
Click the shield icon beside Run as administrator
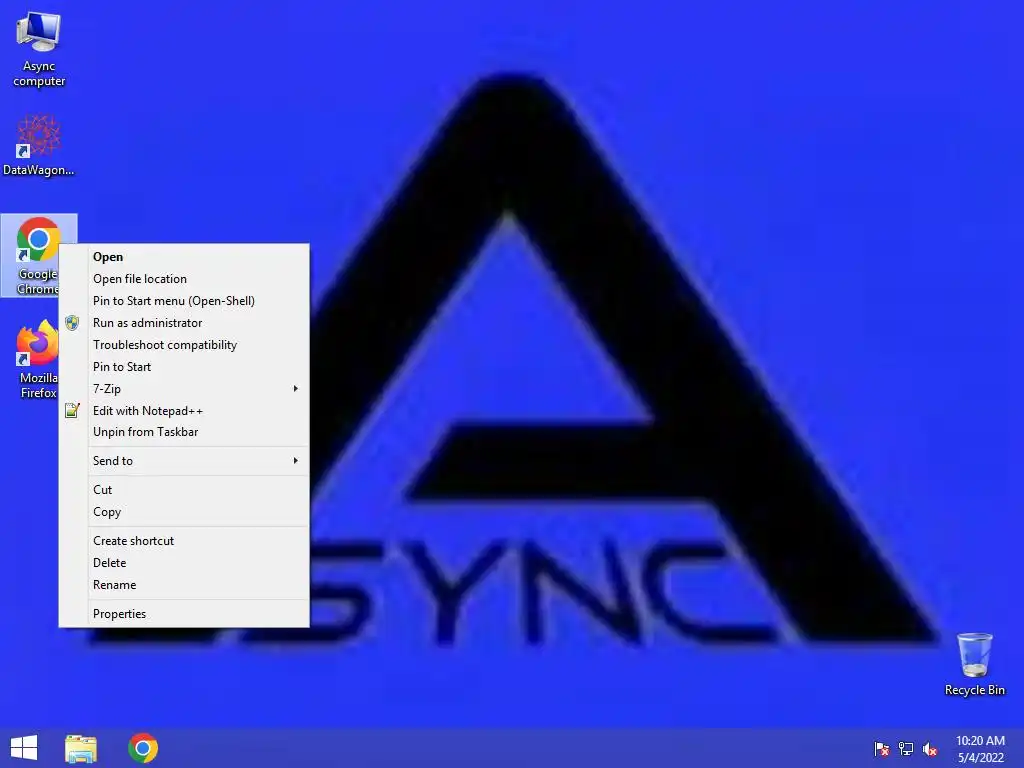pyautogui.click(x=72, y=323)
